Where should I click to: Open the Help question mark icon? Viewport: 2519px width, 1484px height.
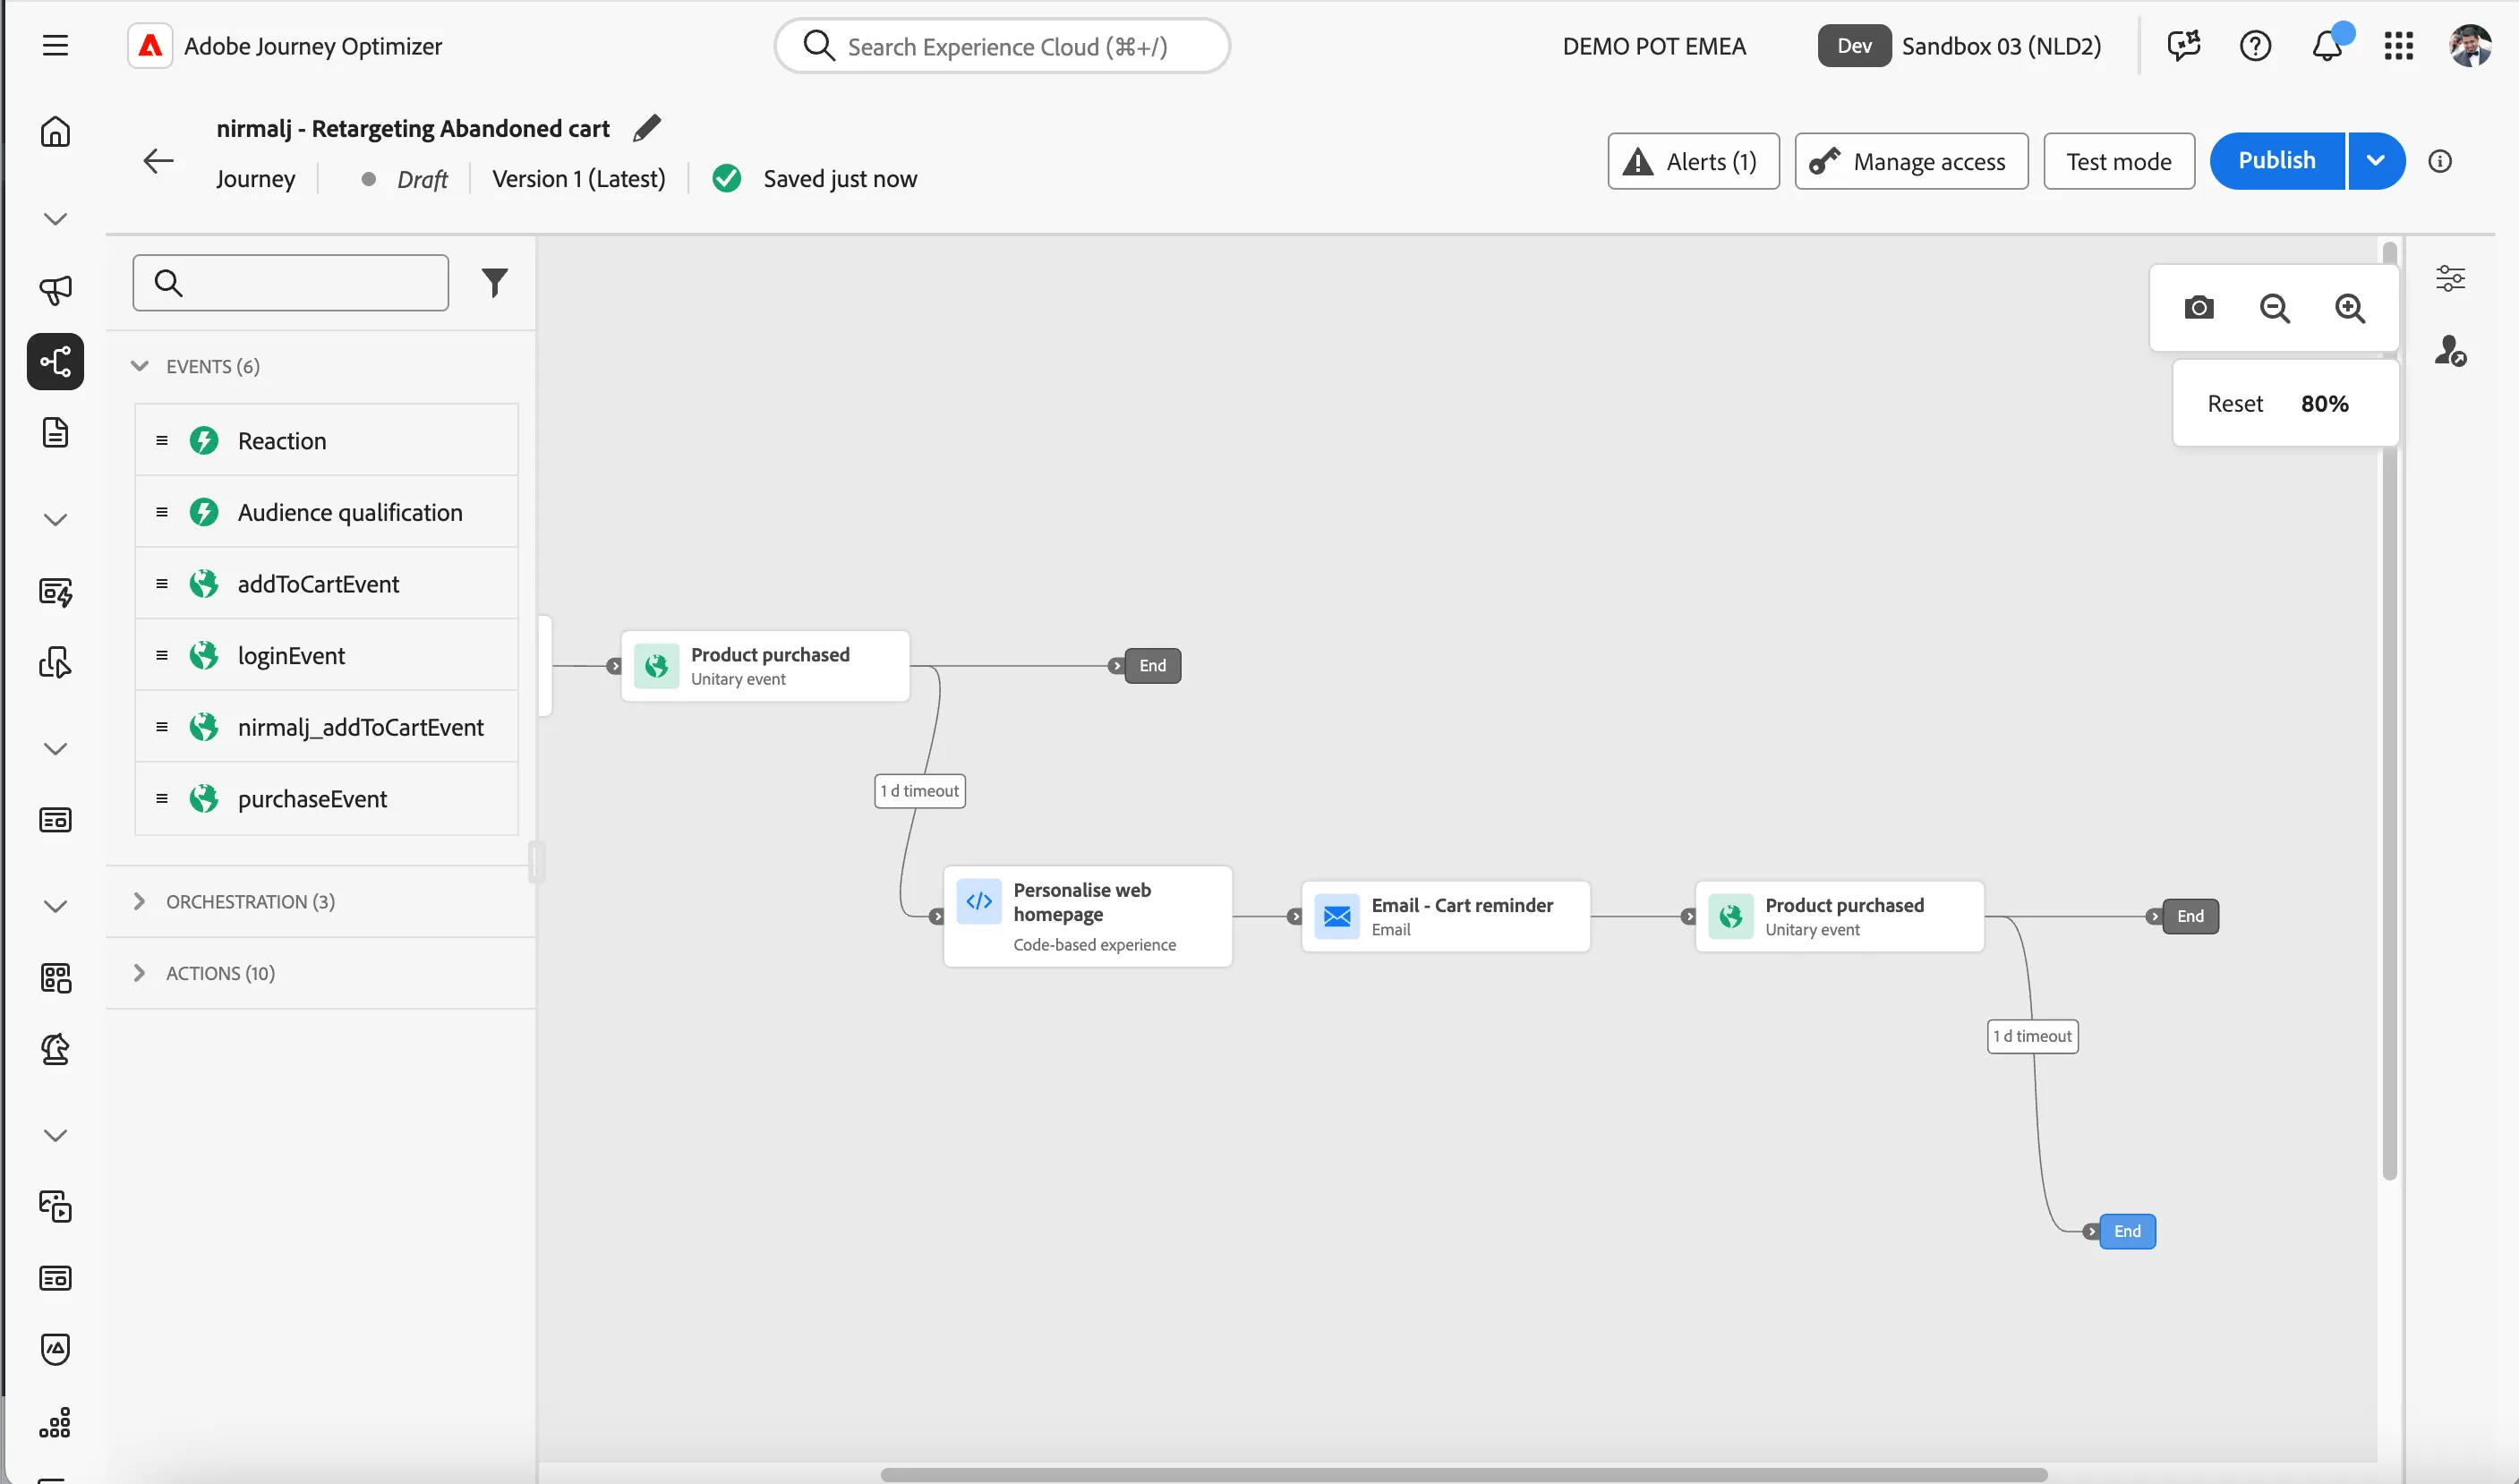(2255, 46)
